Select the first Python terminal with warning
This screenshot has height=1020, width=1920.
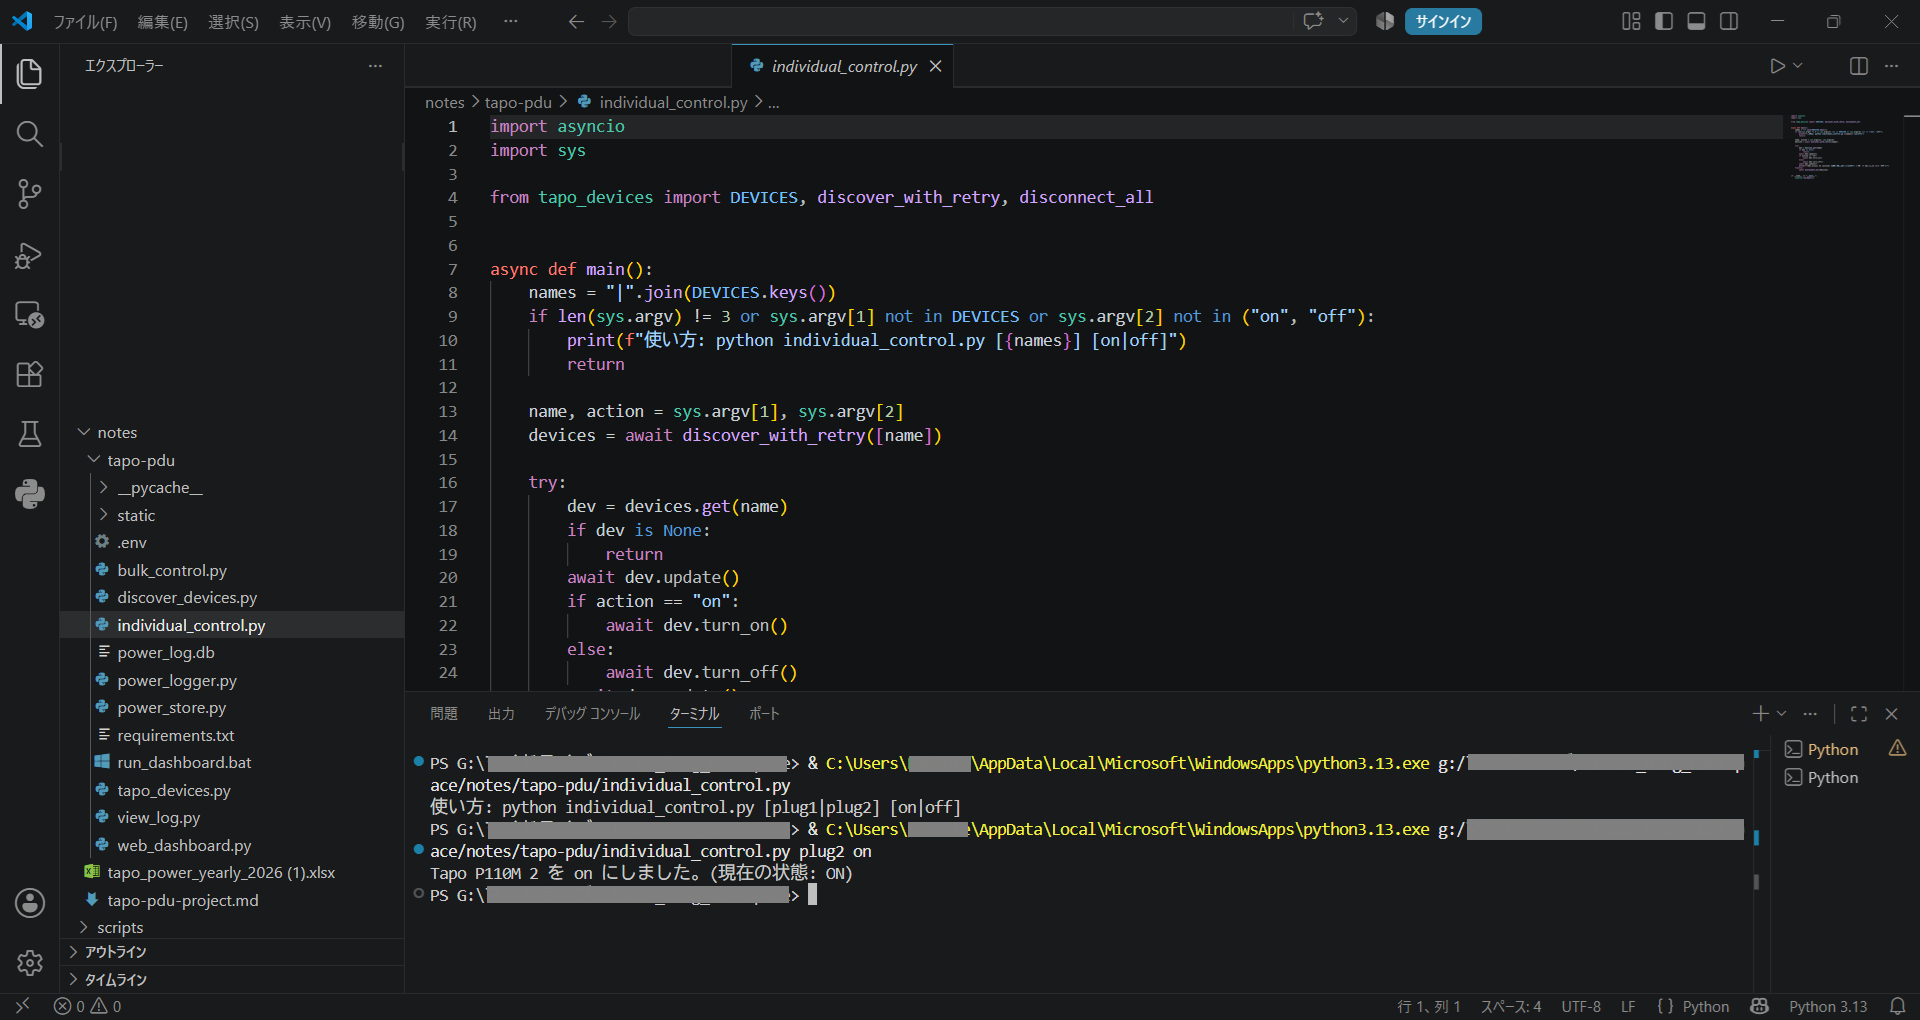(x=1845, y=750)
